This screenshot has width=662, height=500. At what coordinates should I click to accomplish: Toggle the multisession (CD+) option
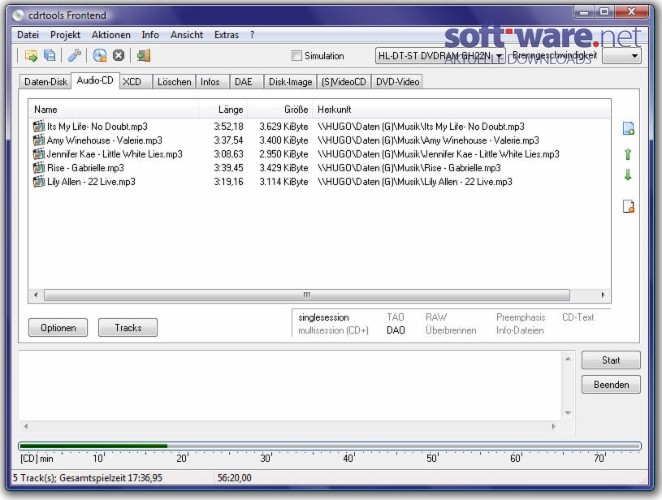333,331
